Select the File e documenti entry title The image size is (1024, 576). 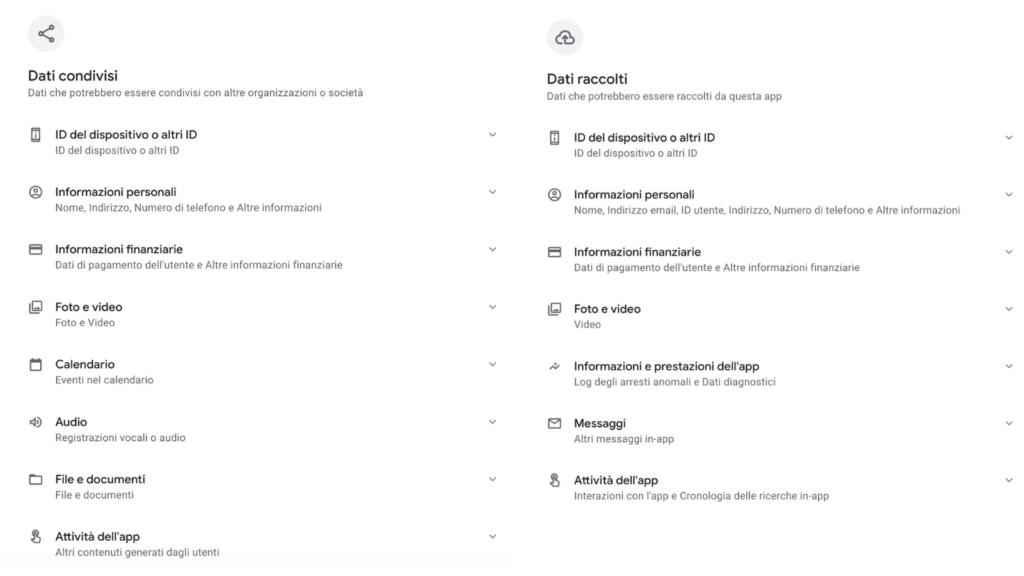point(100,479)
